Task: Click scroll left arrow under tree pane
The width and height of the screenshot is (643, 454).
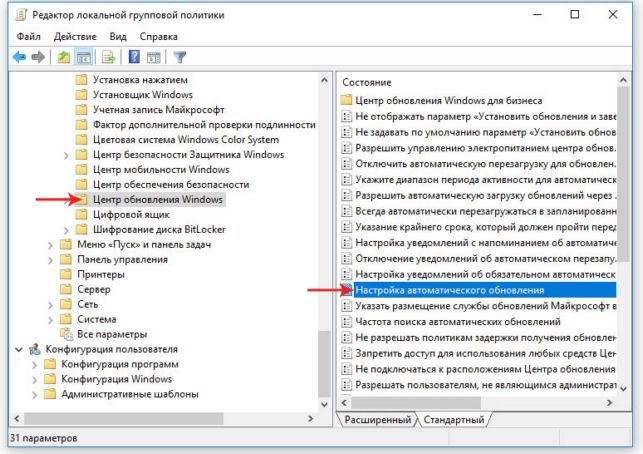Action: [16, 418]
